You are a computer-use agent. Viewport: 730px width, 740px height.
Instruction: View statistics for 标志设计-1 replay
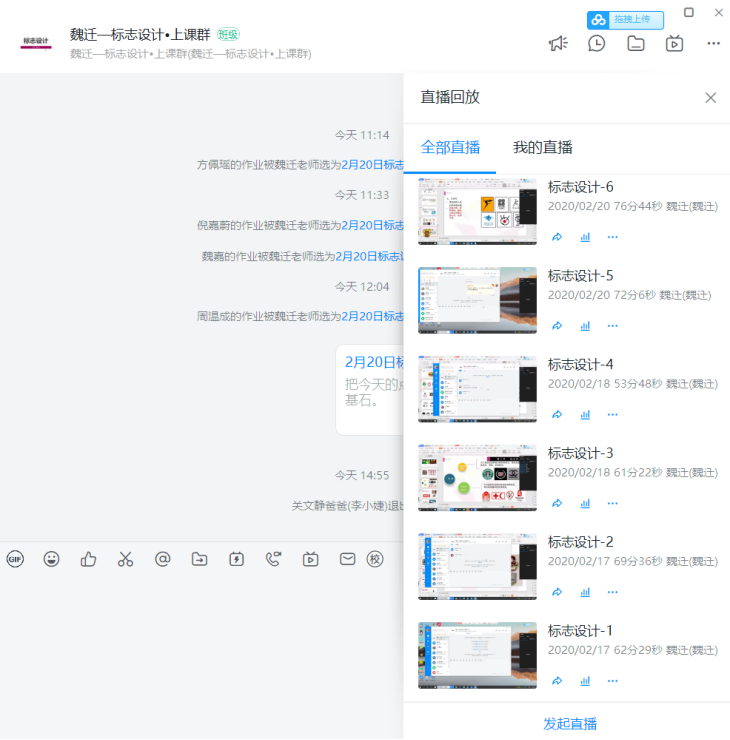coord(585,681)
